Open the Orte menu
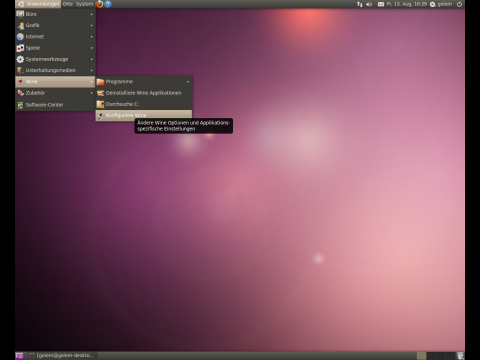The image size is (480, 360). coord(68,4)
